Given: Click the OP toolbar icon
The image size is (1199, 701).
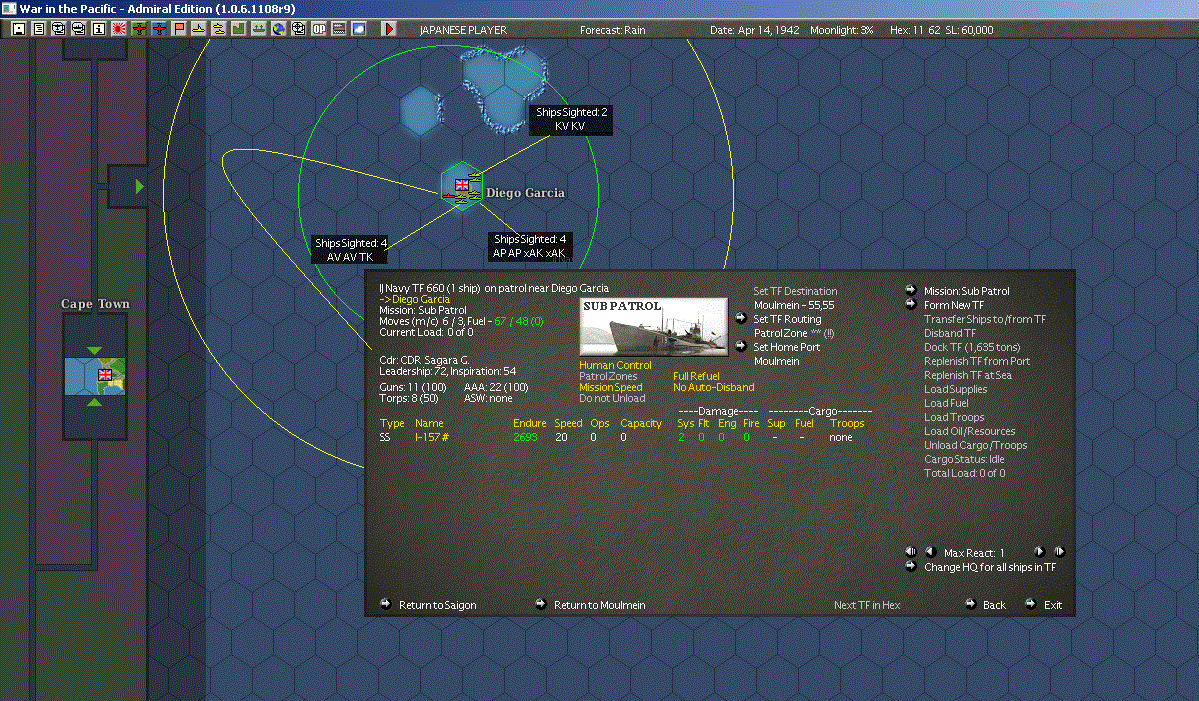Looking at the screenshot, I should (x=319, y=29).
